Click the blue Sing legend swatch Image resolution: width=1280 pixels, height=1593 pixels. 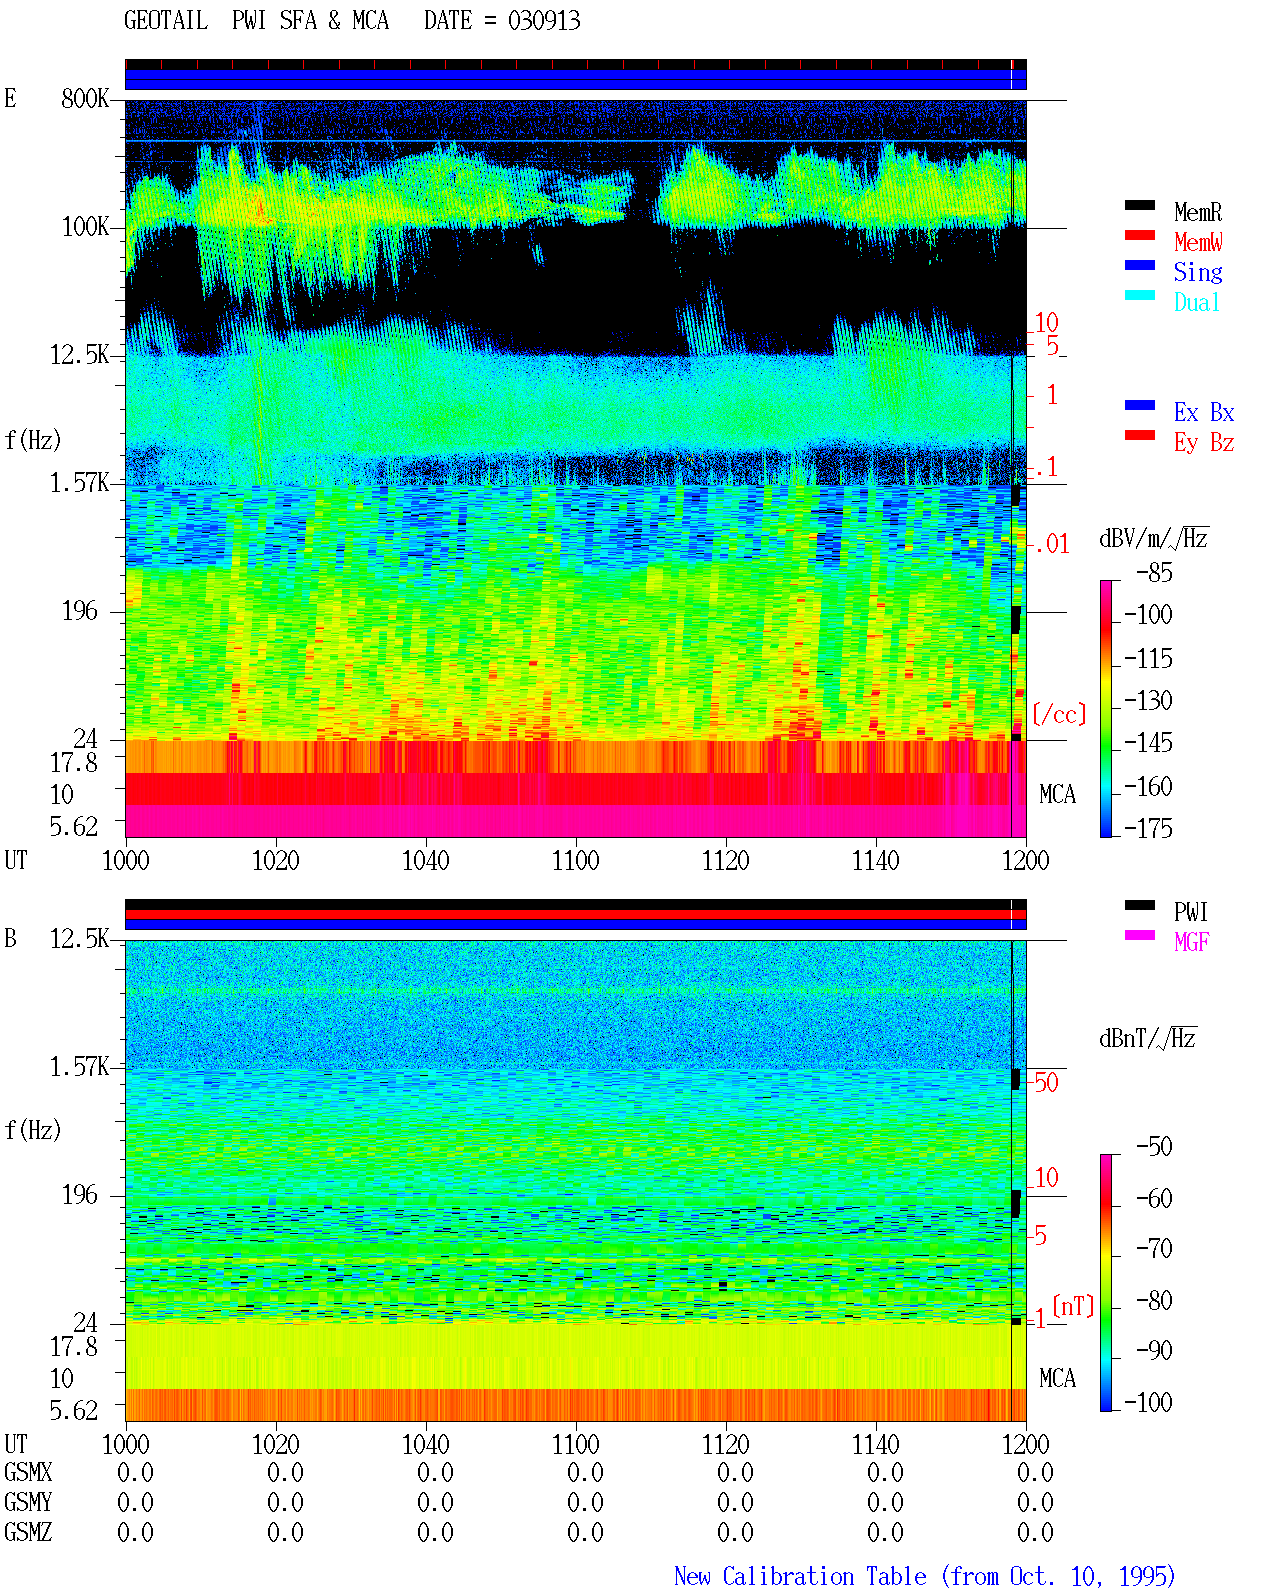pyautogui.click(x=1140, y=265)
